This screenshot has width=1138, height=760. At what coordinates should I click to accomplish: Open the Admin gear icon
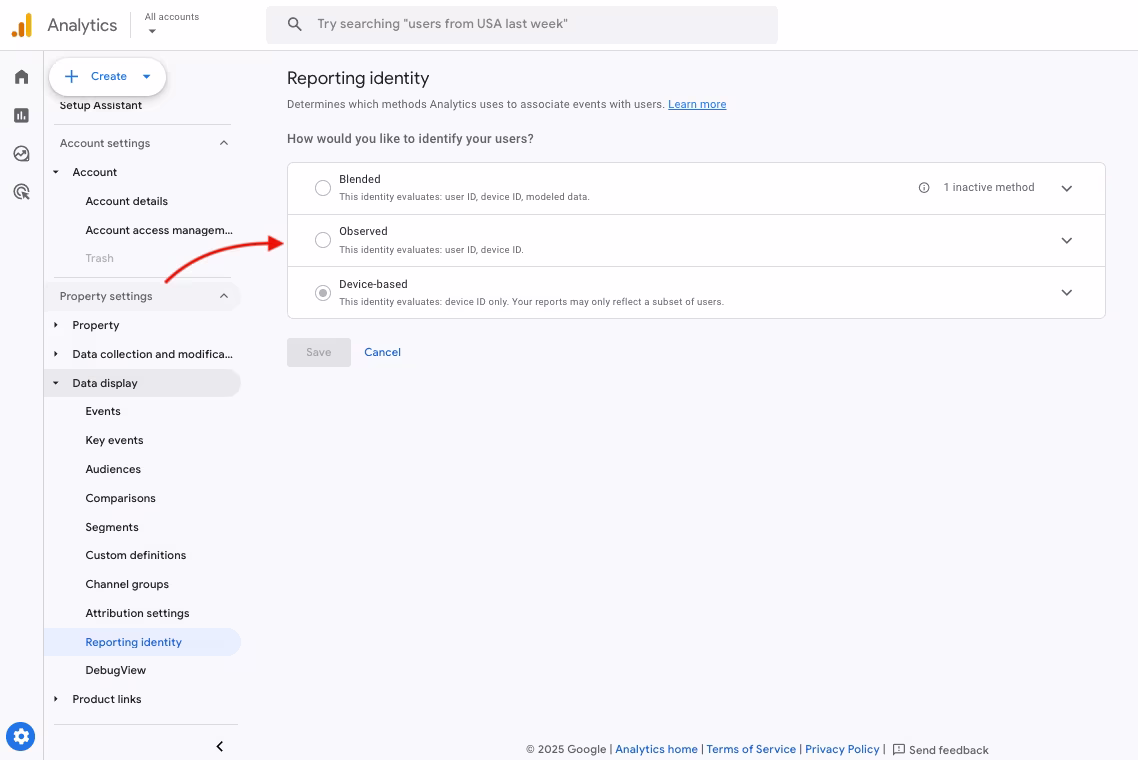20,737
